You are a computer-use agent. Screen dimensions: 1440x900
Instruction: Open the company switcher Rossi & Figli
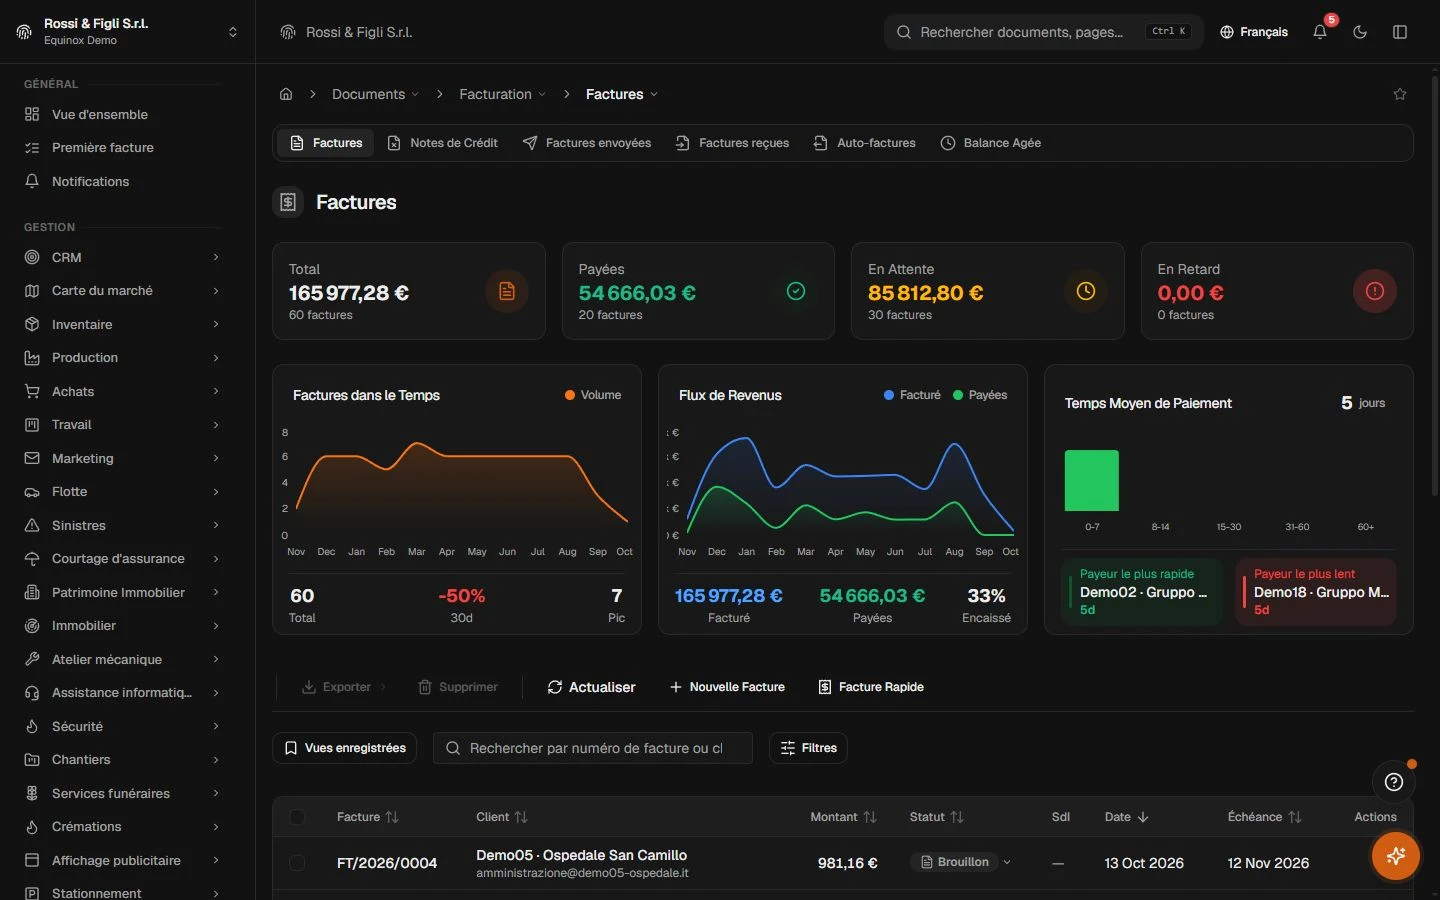point(127,32)
